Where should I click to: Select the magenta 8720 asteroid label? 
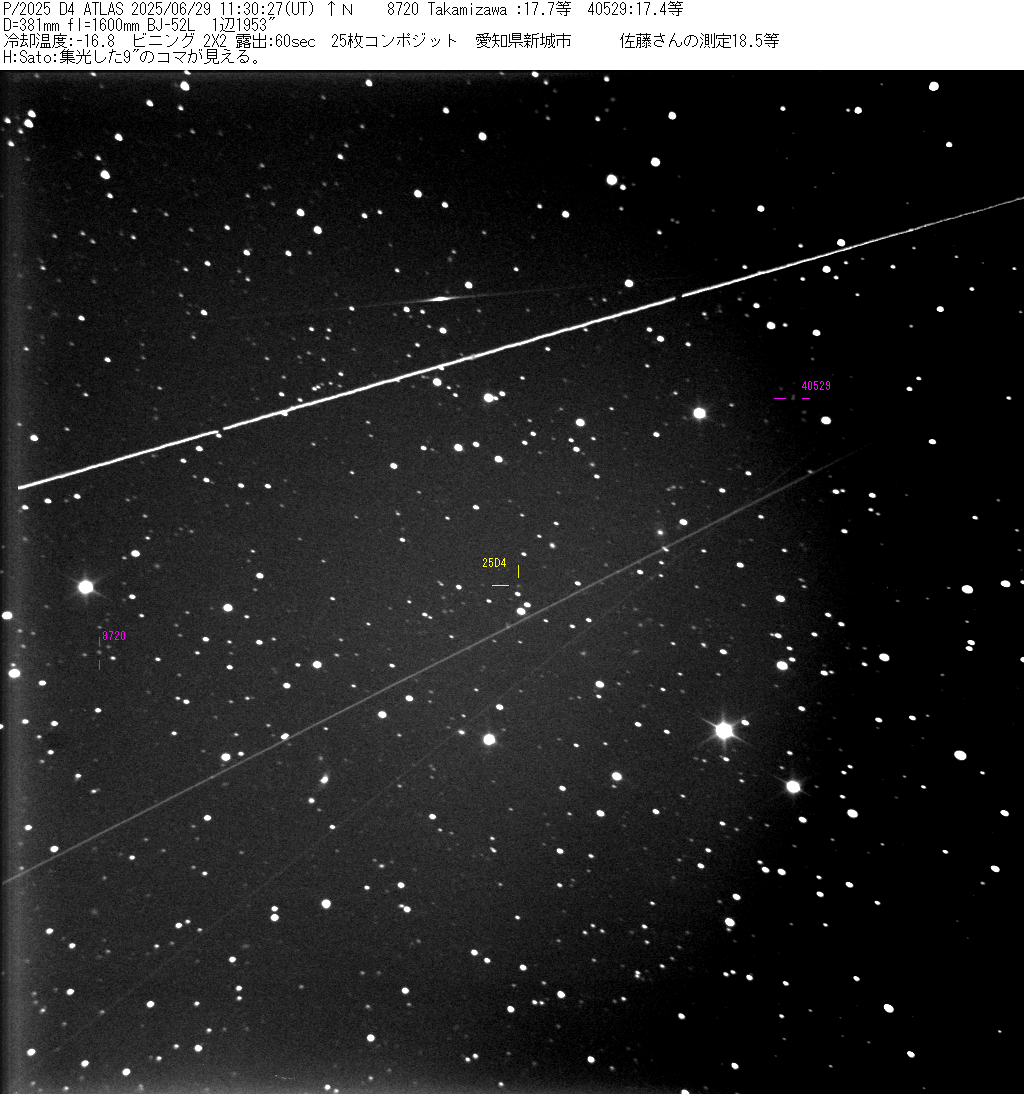click(115, 636)
